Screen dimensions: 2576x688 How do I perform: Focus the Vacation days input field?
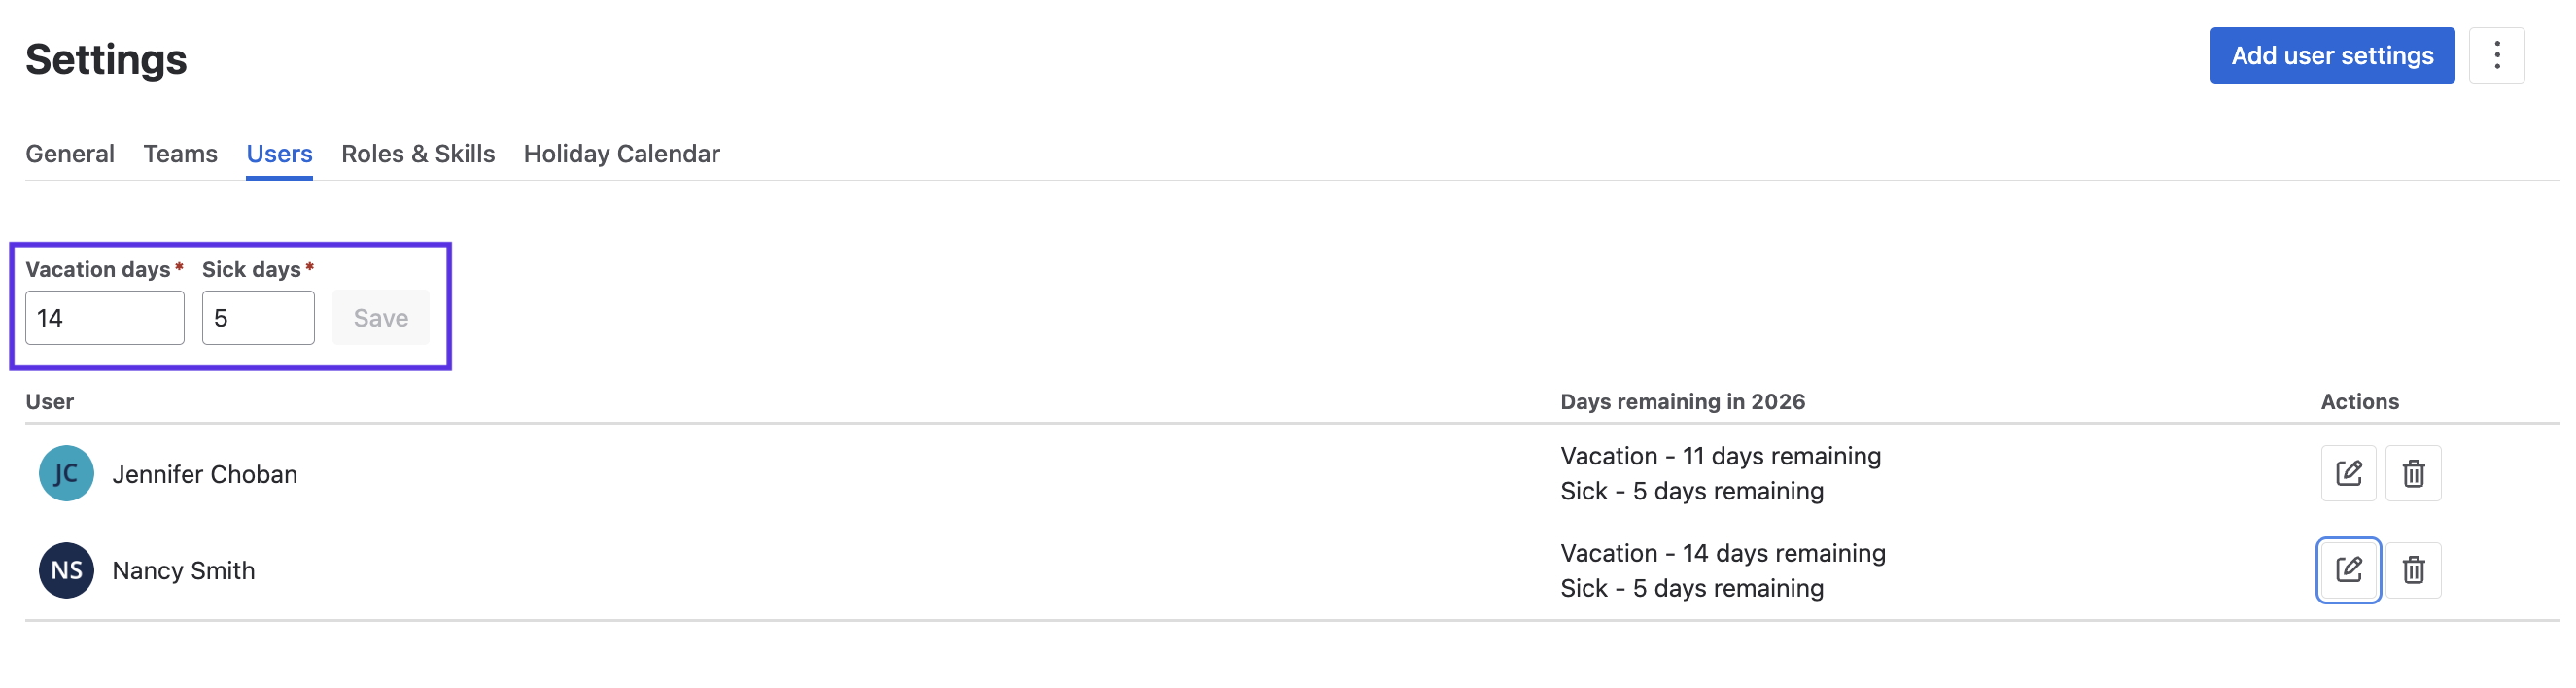point(104,318)
